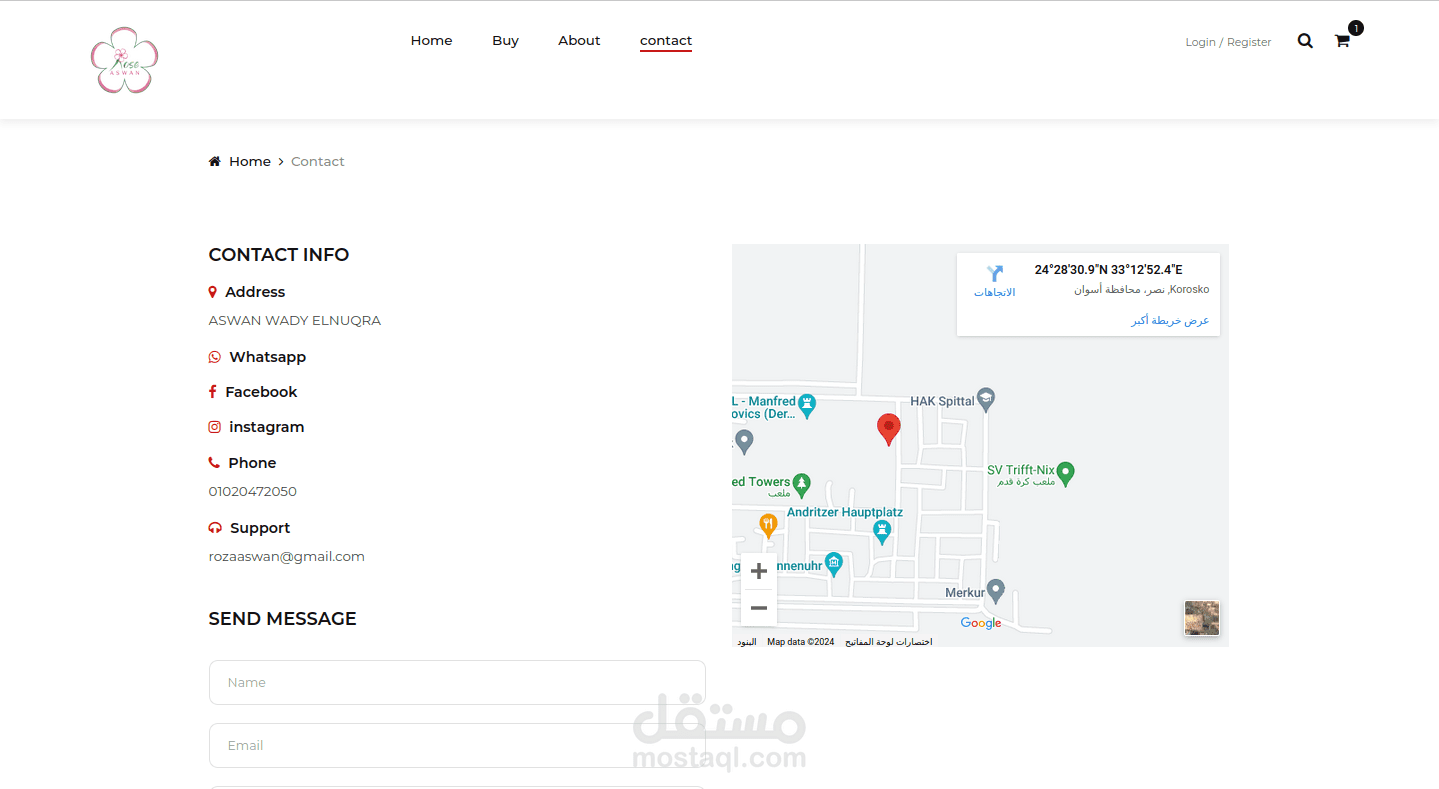This screenshot has height=789, width=1439.
Task: Click the Roza Aswan flower logo
Action: tap(124, 60)
